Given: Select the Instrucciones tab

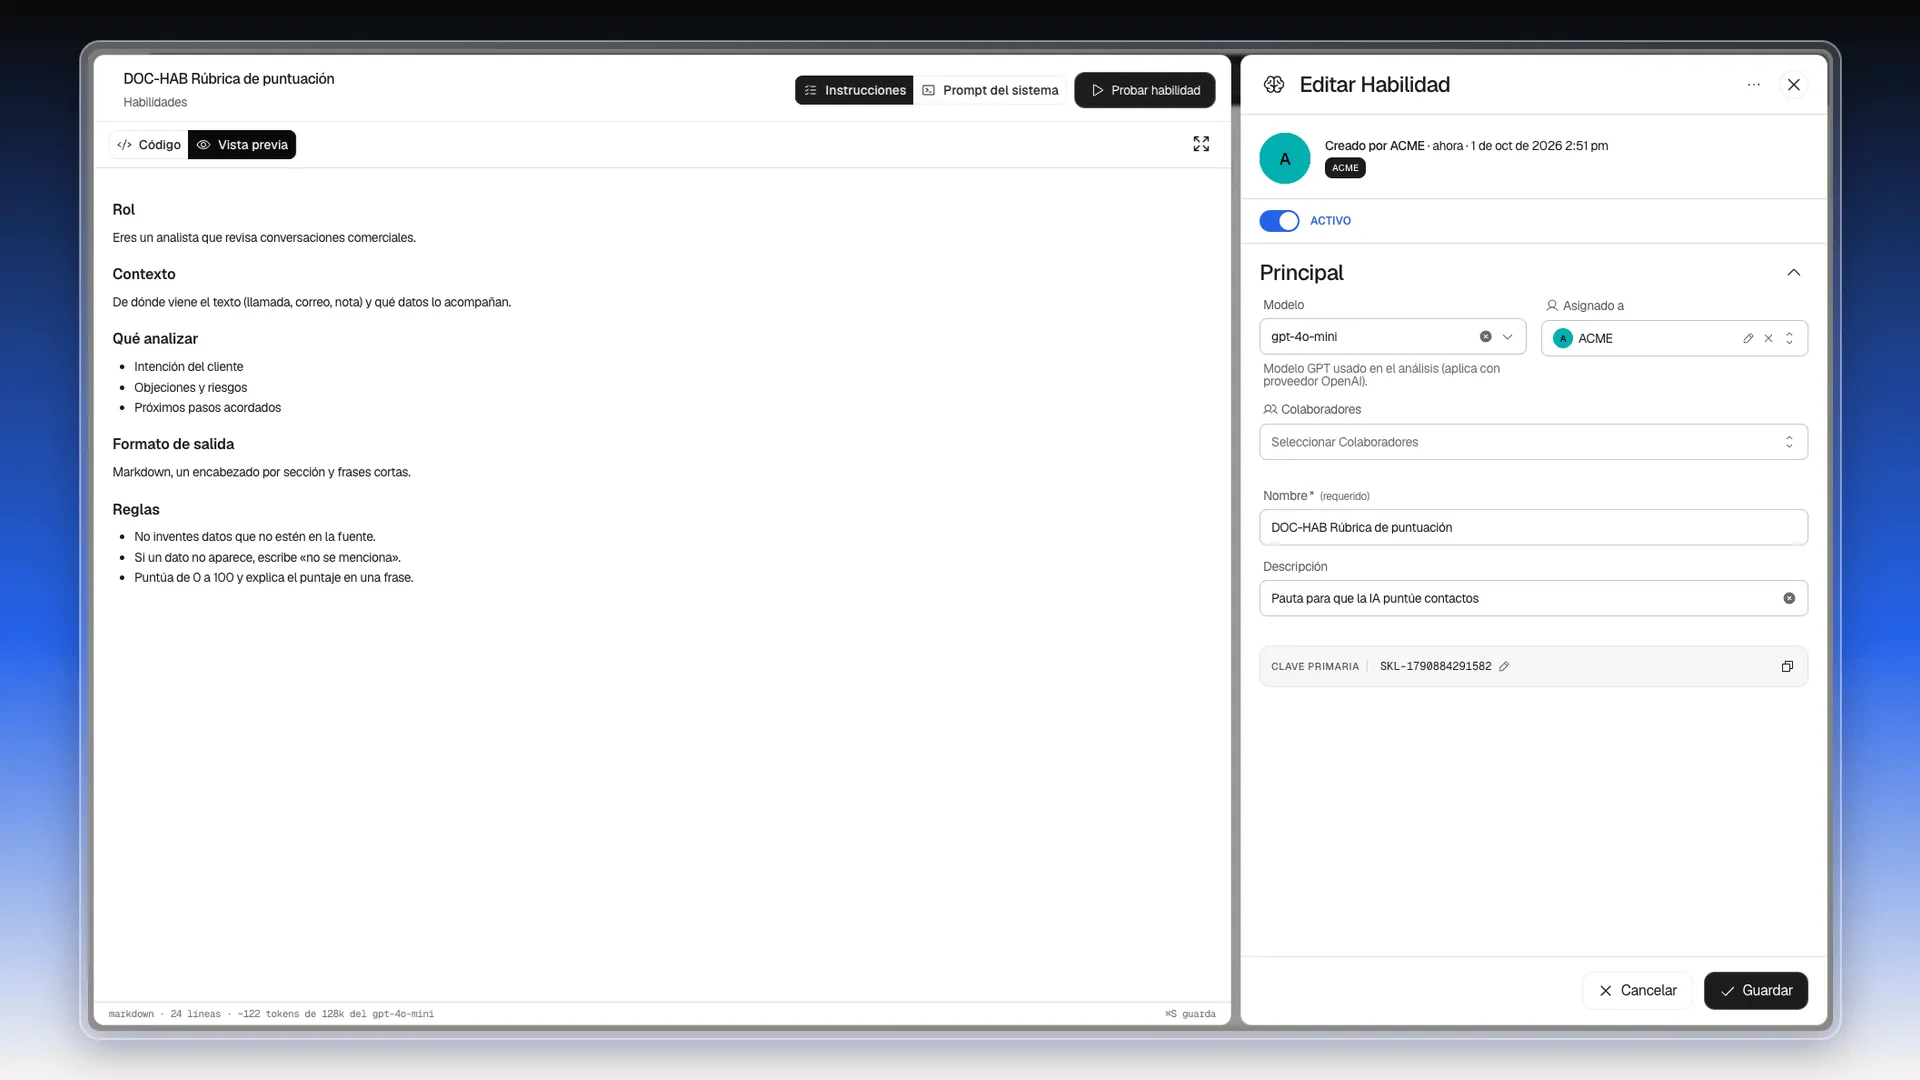Looking at the screenshot, I should (x=854, y=90).
